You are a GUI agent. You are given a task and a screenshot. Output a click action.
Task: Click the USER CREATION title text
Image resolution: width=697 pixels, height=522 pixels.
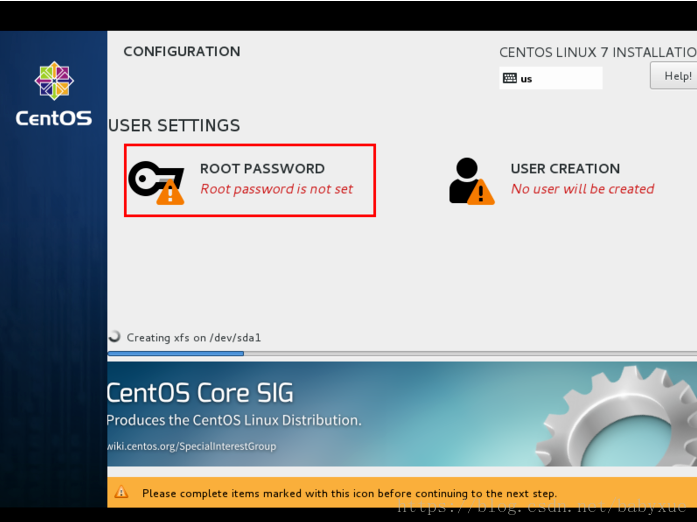[565, 169]
